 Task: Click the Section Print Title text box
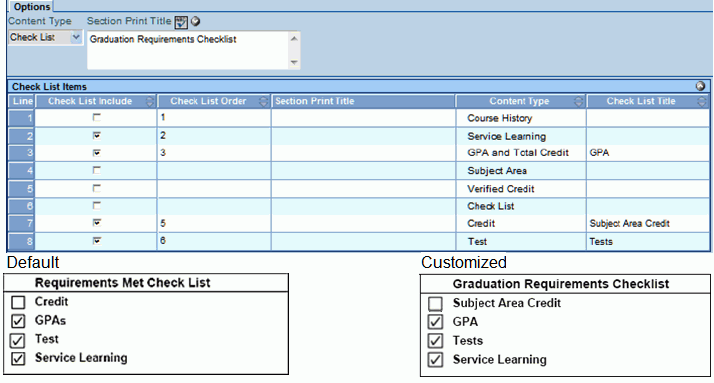[188, 50]
